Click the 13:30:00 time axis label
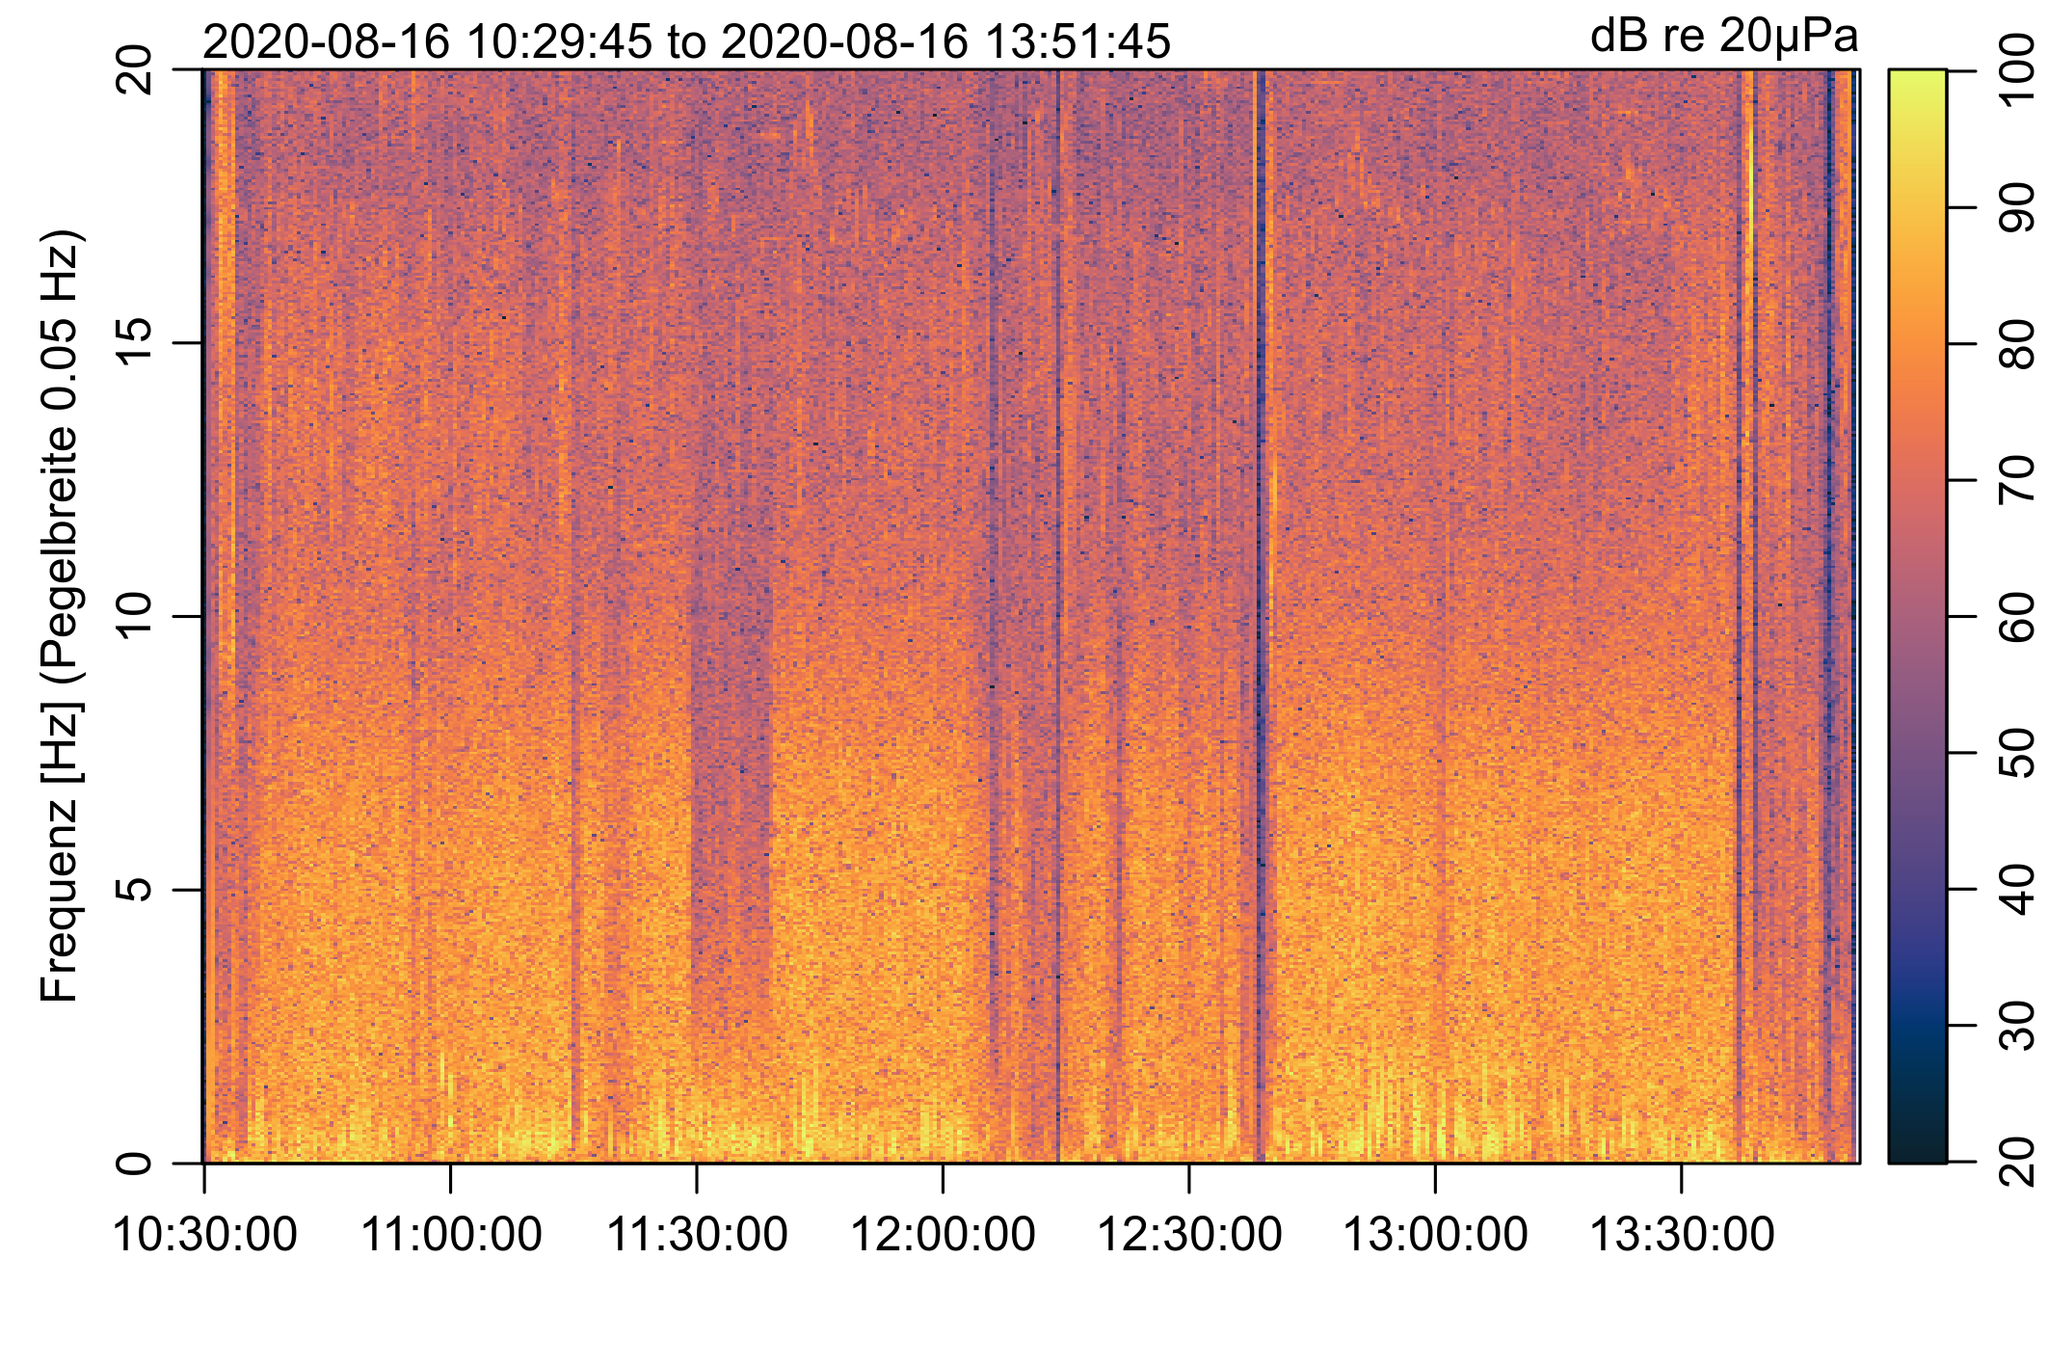The image size is (2048, 1366). [x=1682, y=1235]
